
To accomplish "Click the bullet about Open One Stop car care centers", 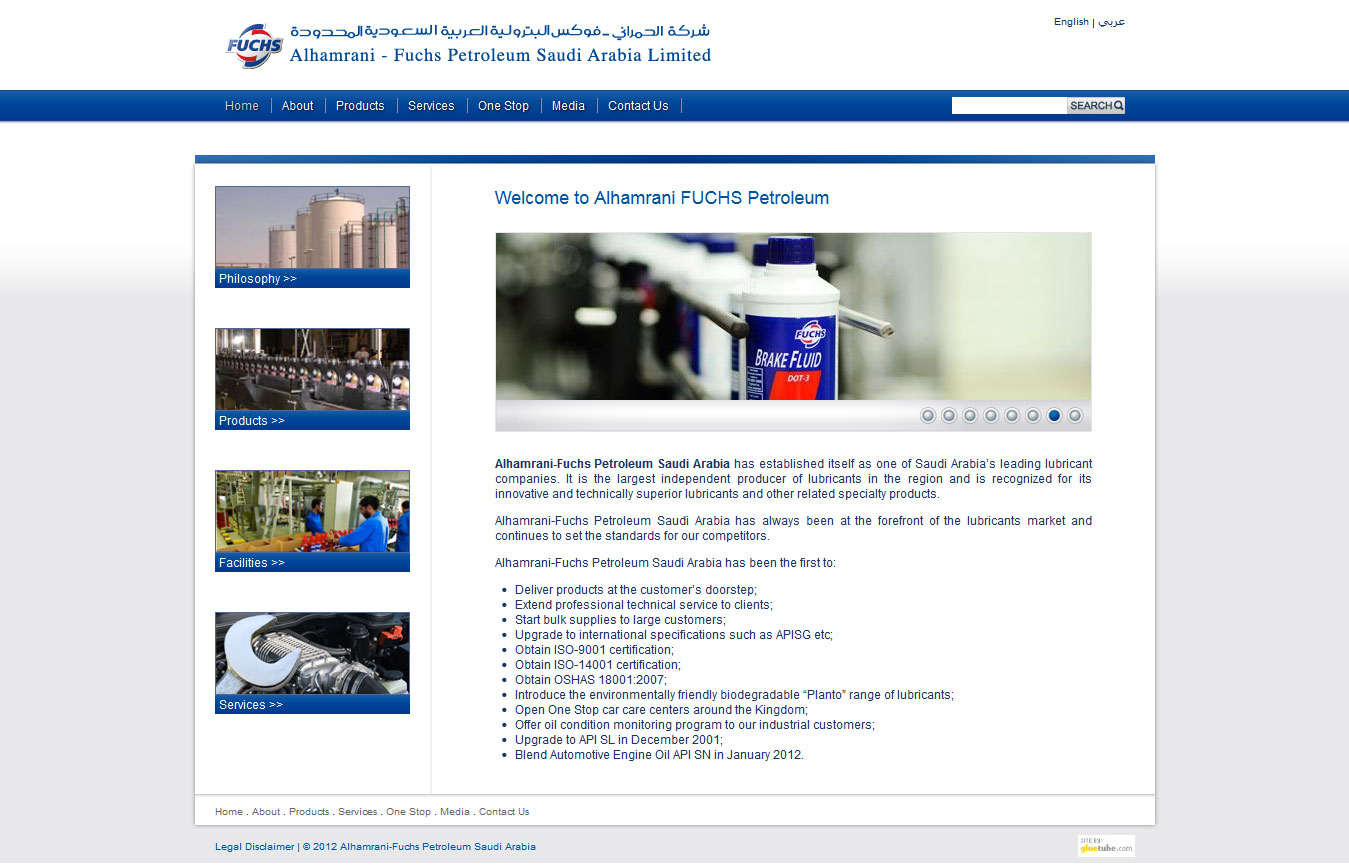I will (661, 710).
